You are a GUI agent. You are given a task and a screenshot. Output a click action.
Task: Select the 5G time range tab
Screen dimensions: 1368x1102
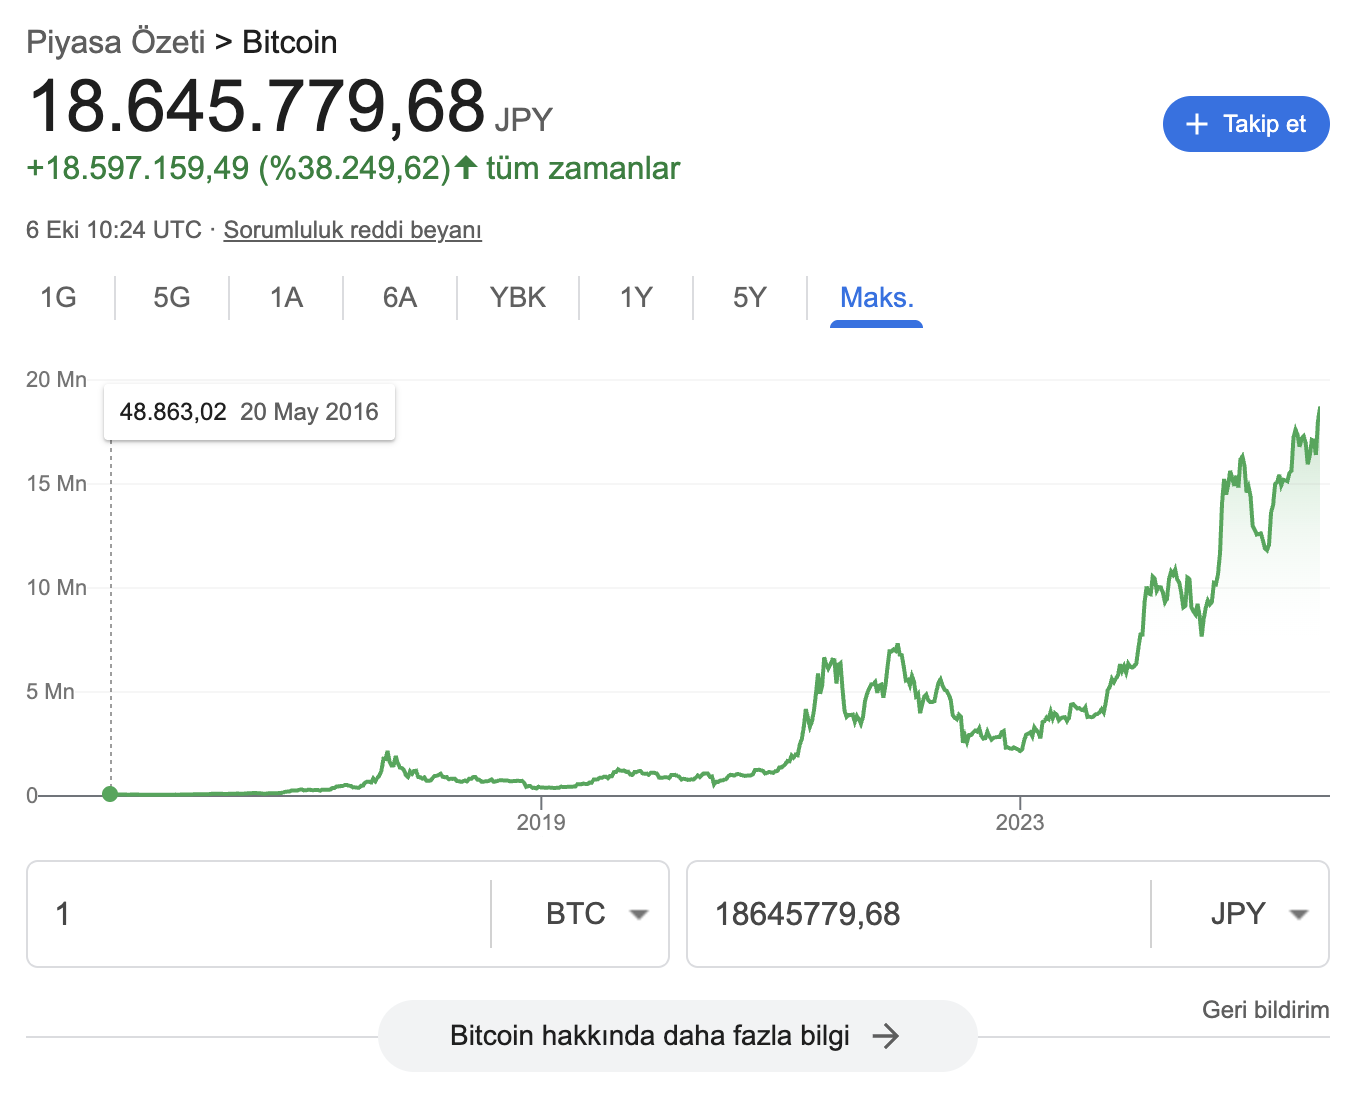point(172,298)
